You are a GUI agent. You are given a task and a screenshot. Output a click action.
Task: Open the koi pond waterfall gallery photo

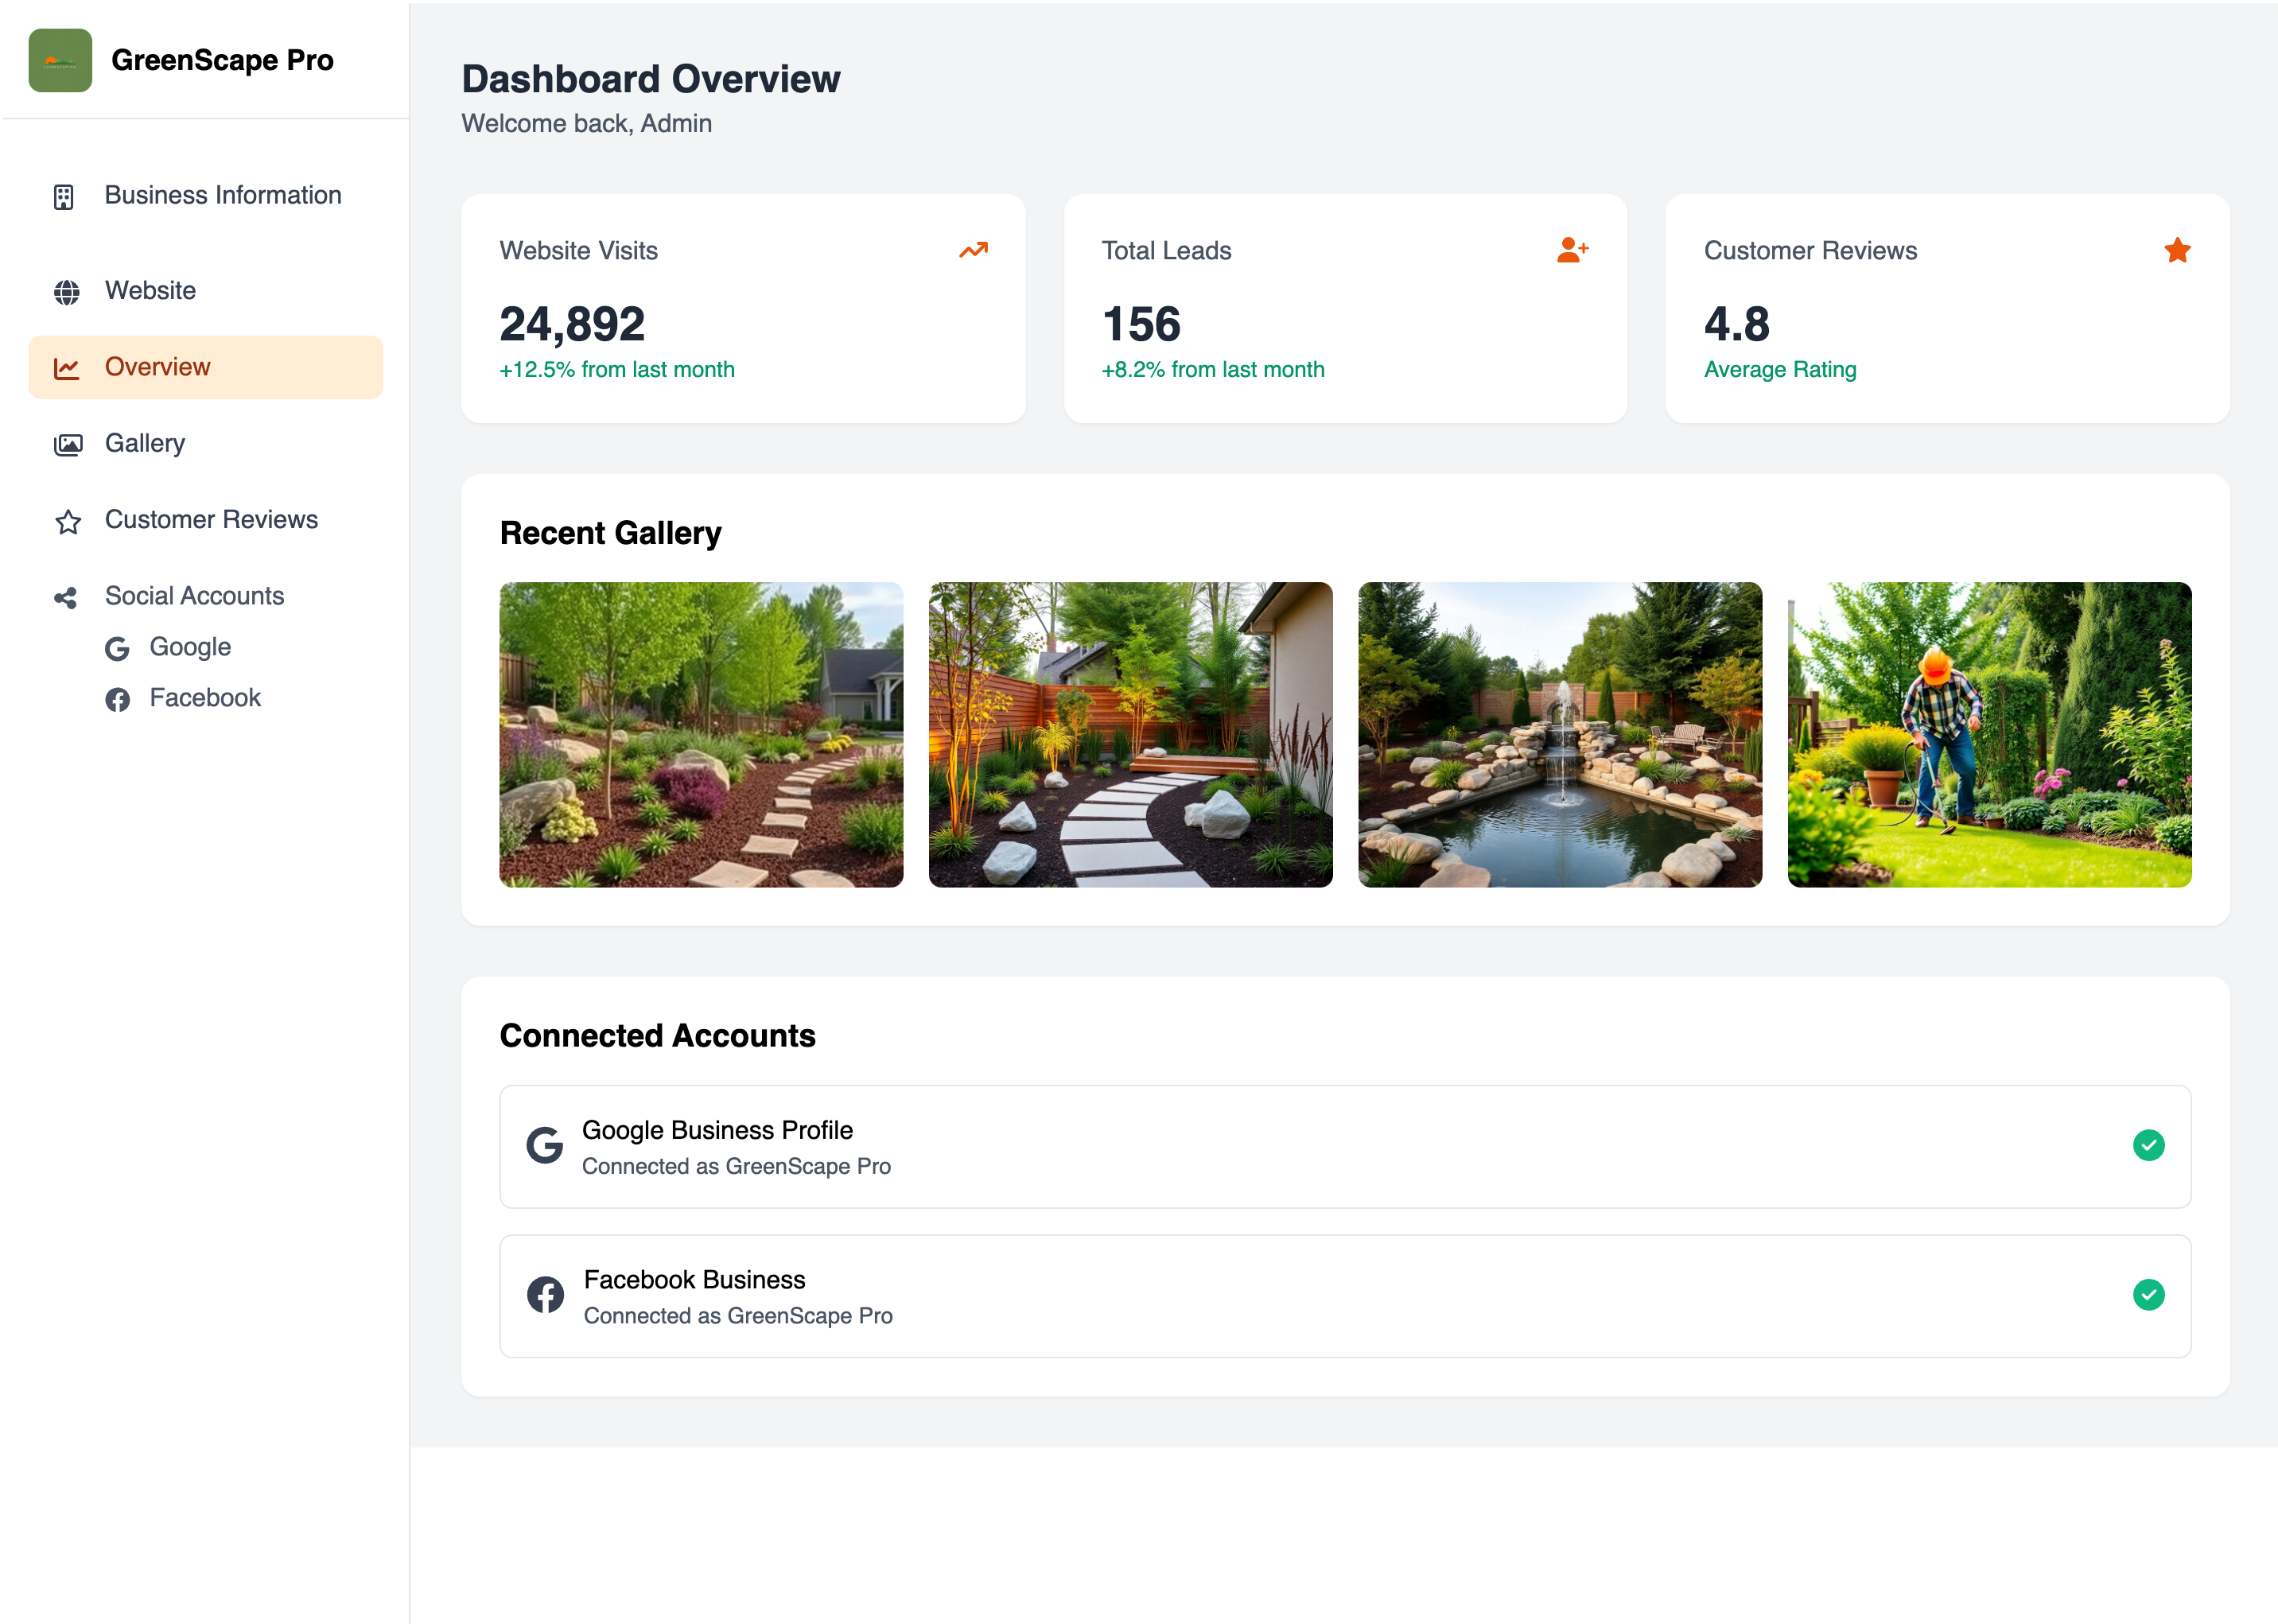(1559, 734)
